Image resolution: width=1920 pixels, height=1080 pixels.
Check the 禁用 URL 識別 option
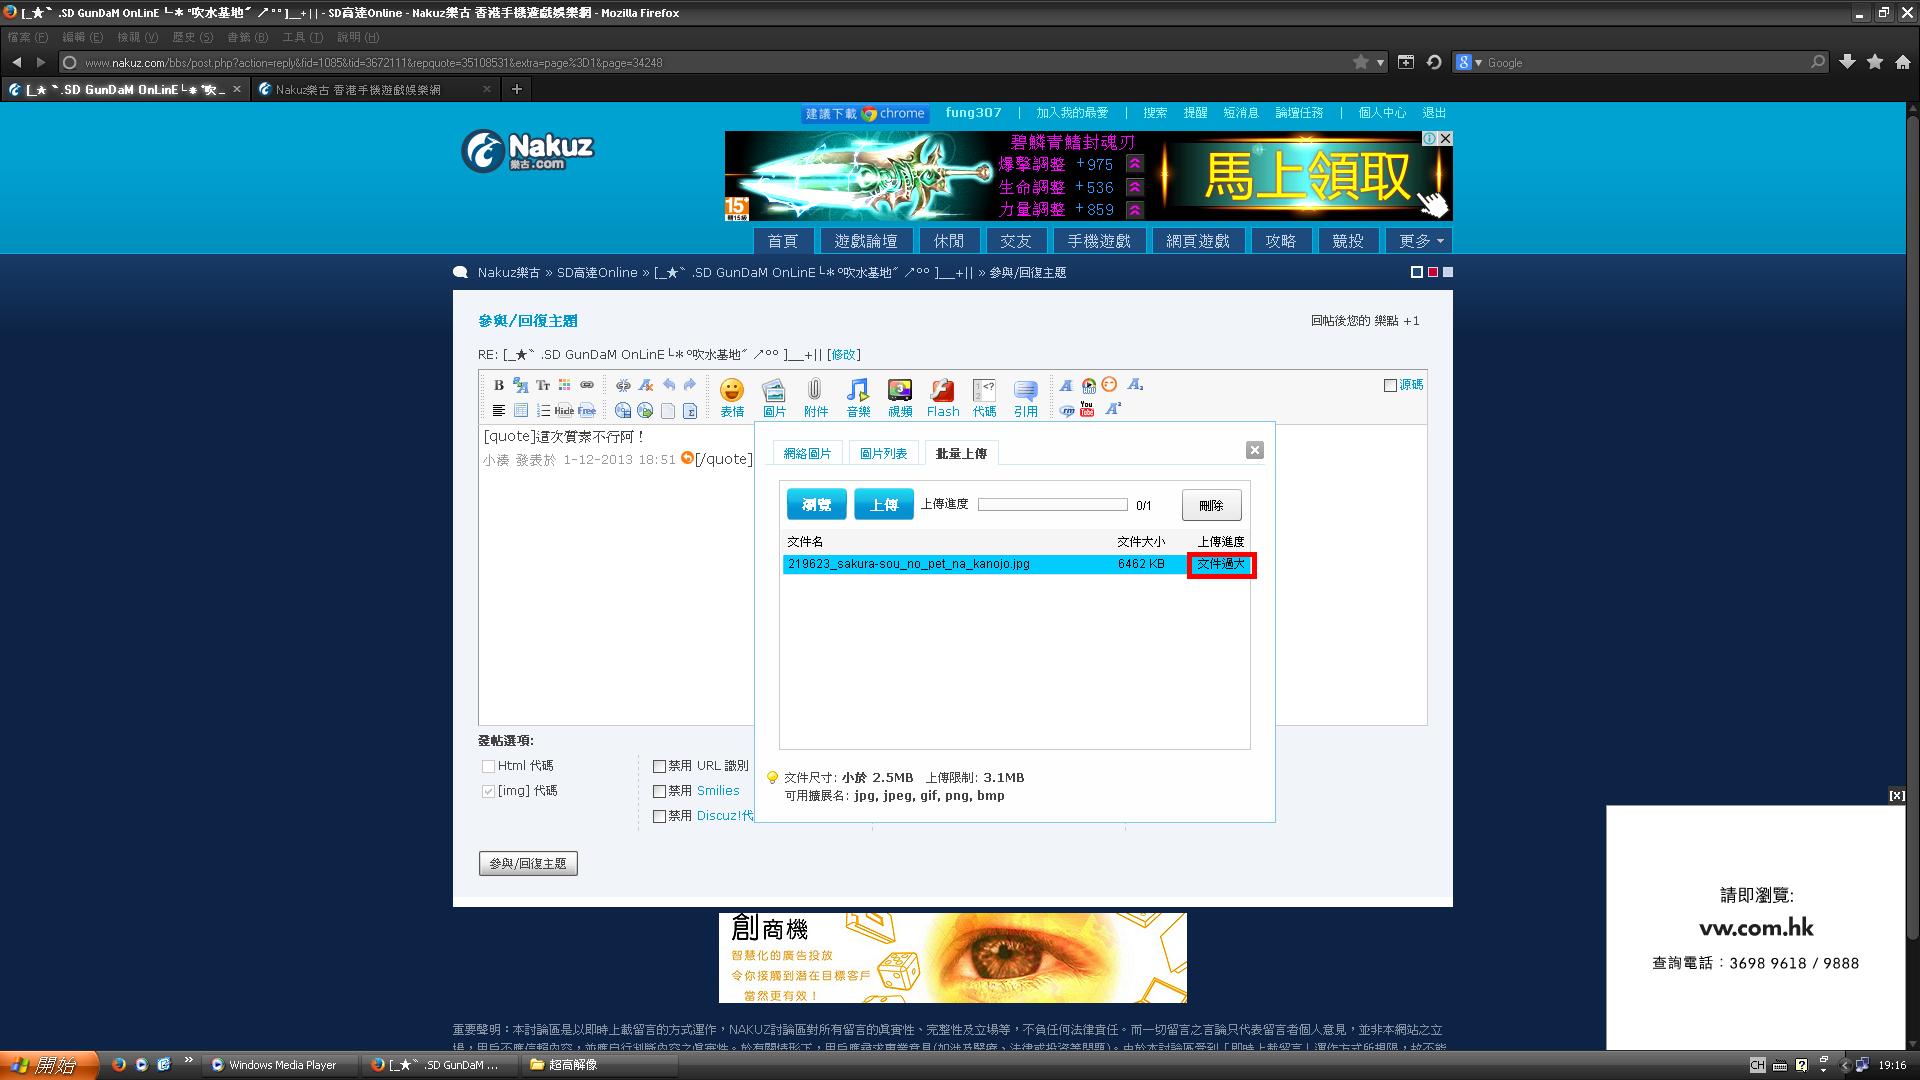659,766
